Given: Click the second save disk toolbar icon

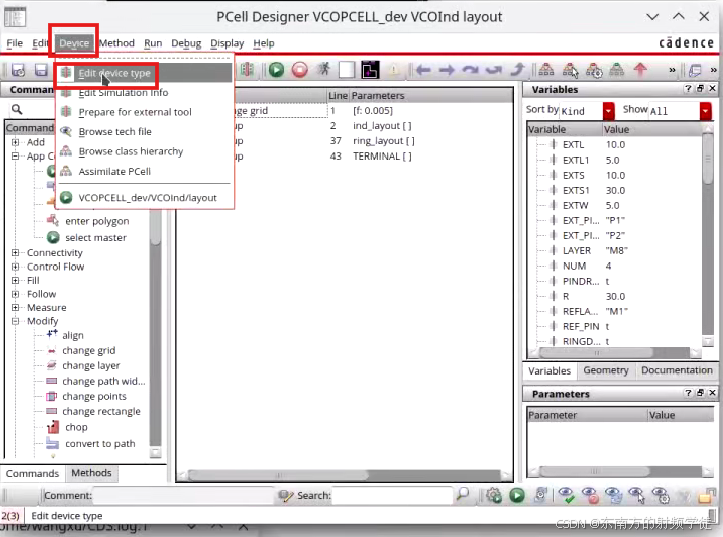Looking at the screenshot, I should (41, 70).
